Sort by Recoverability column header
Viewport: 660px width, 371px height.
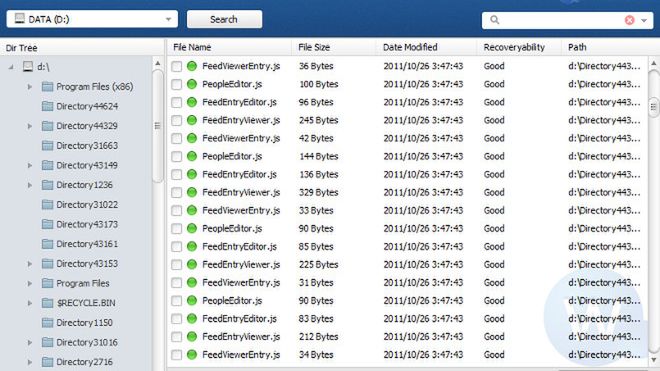point(519,47)
